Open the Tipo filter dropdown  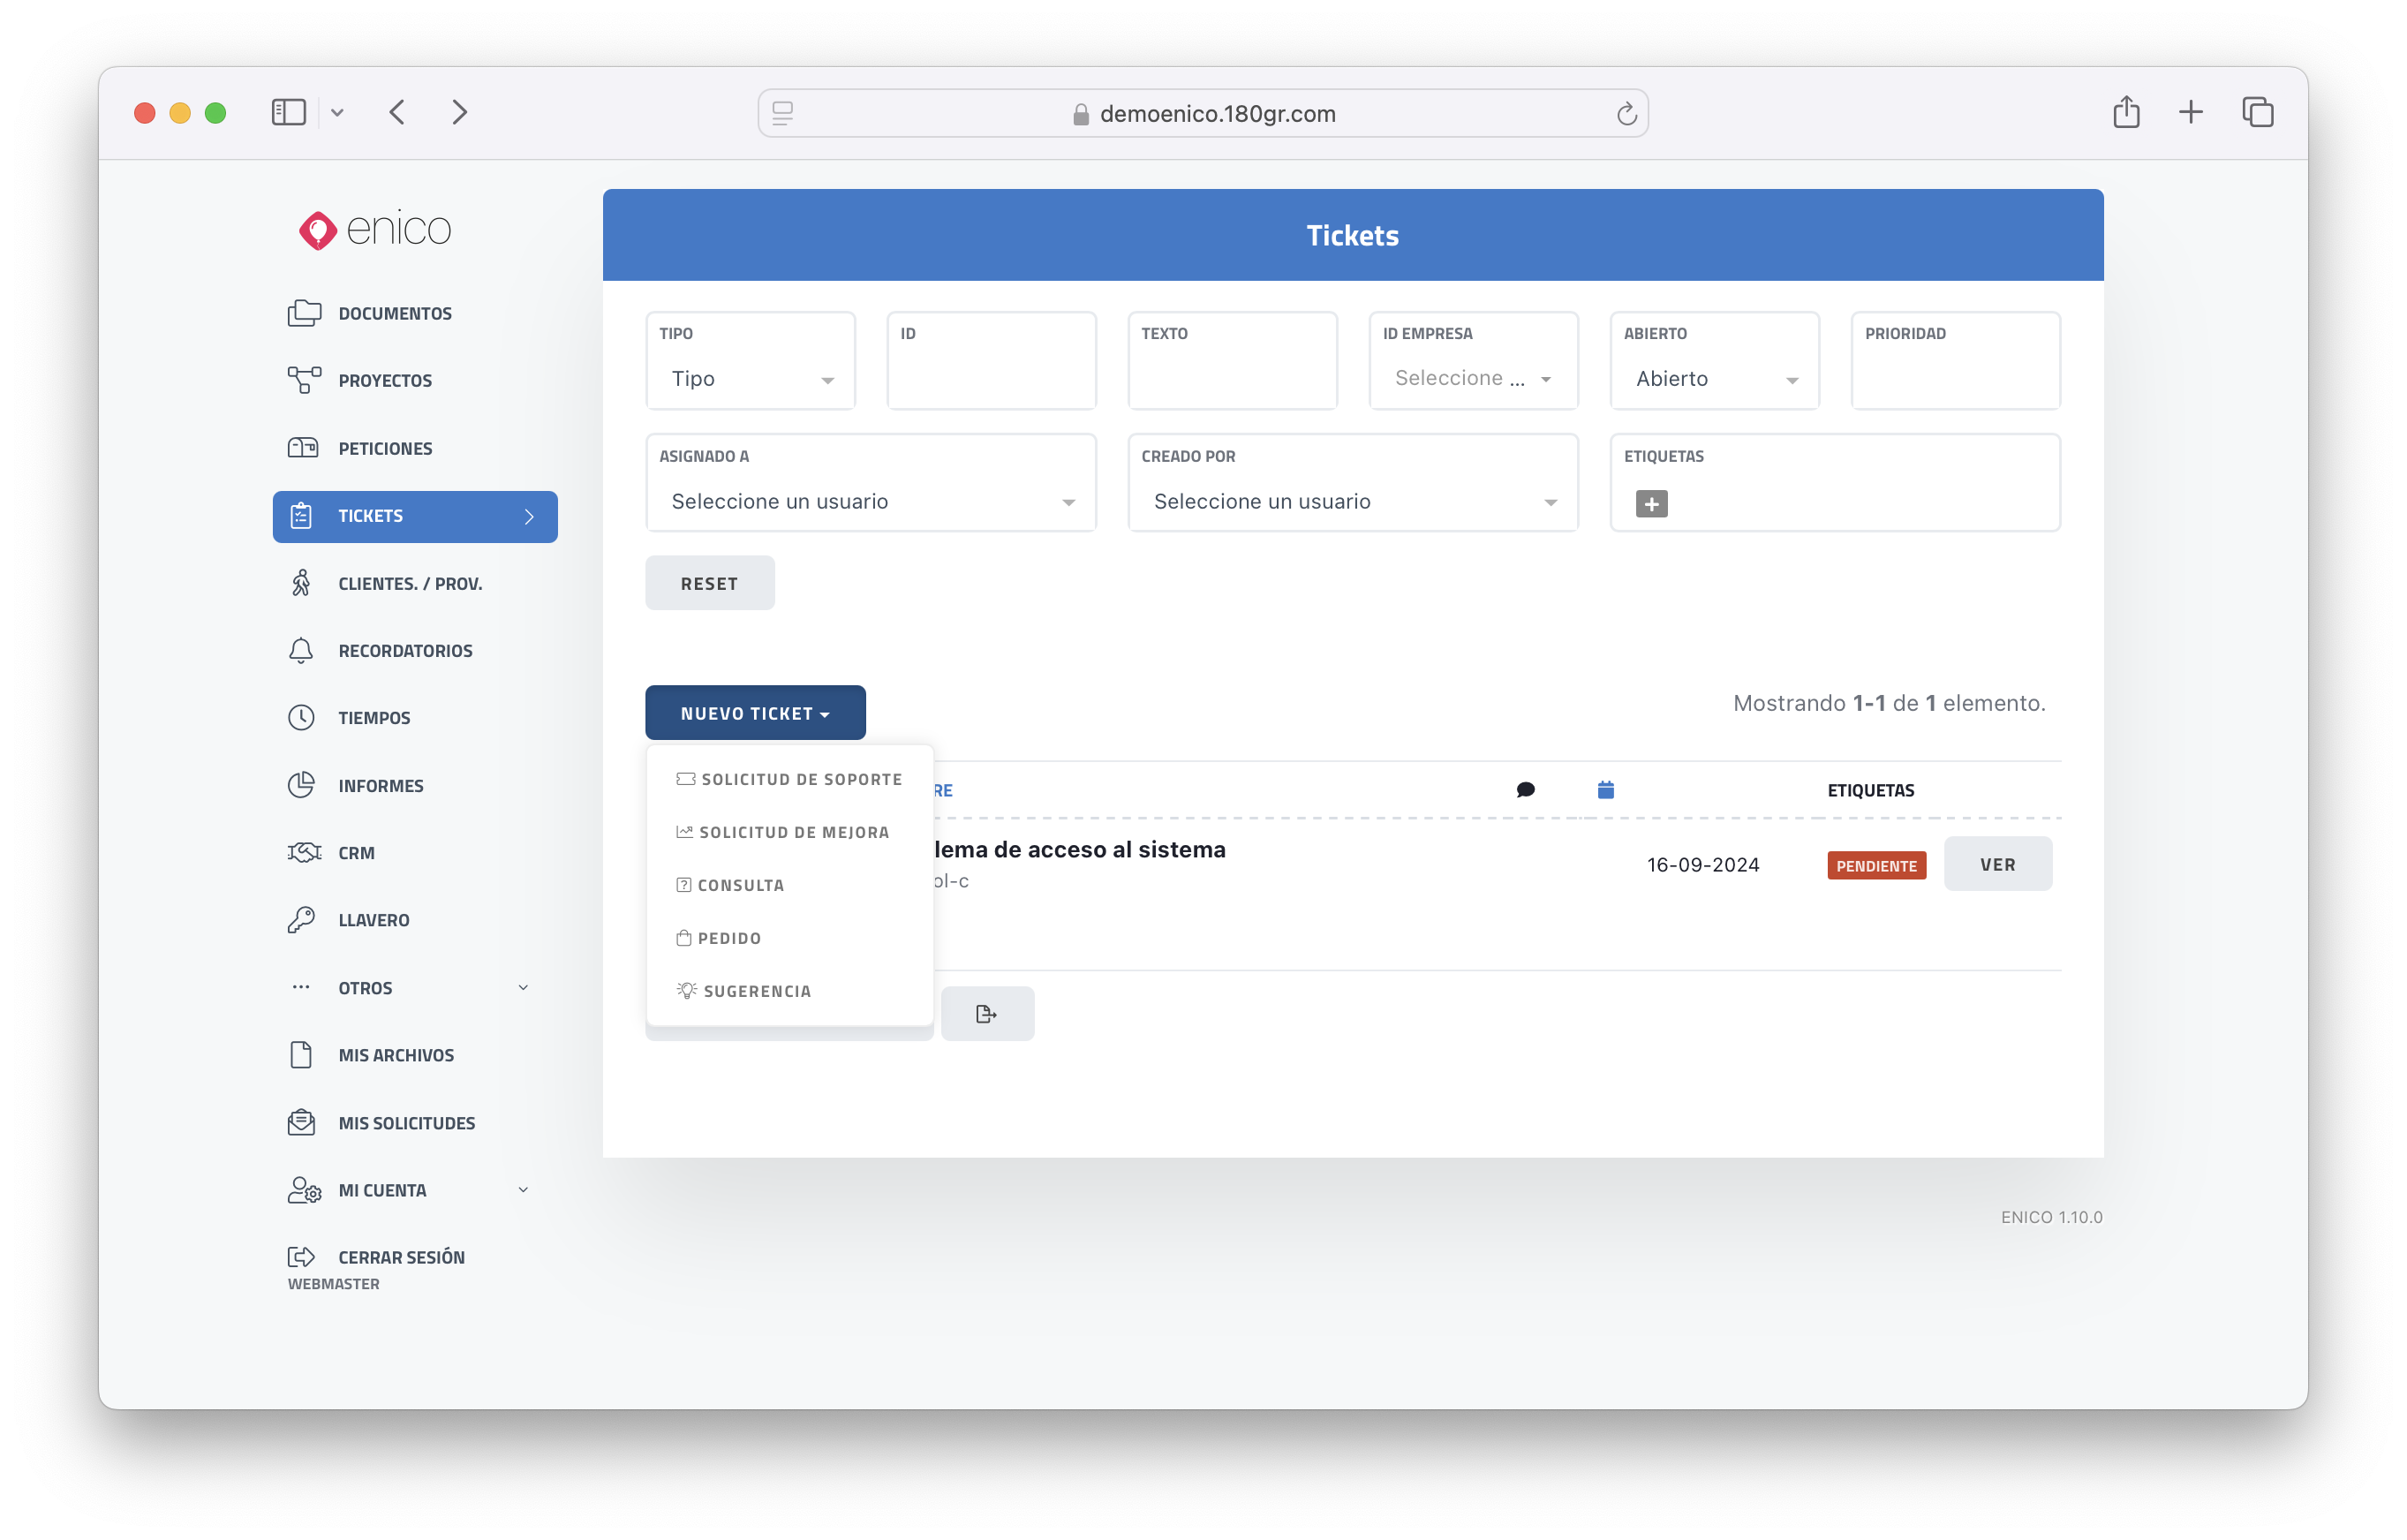click(x=751, y=379)
